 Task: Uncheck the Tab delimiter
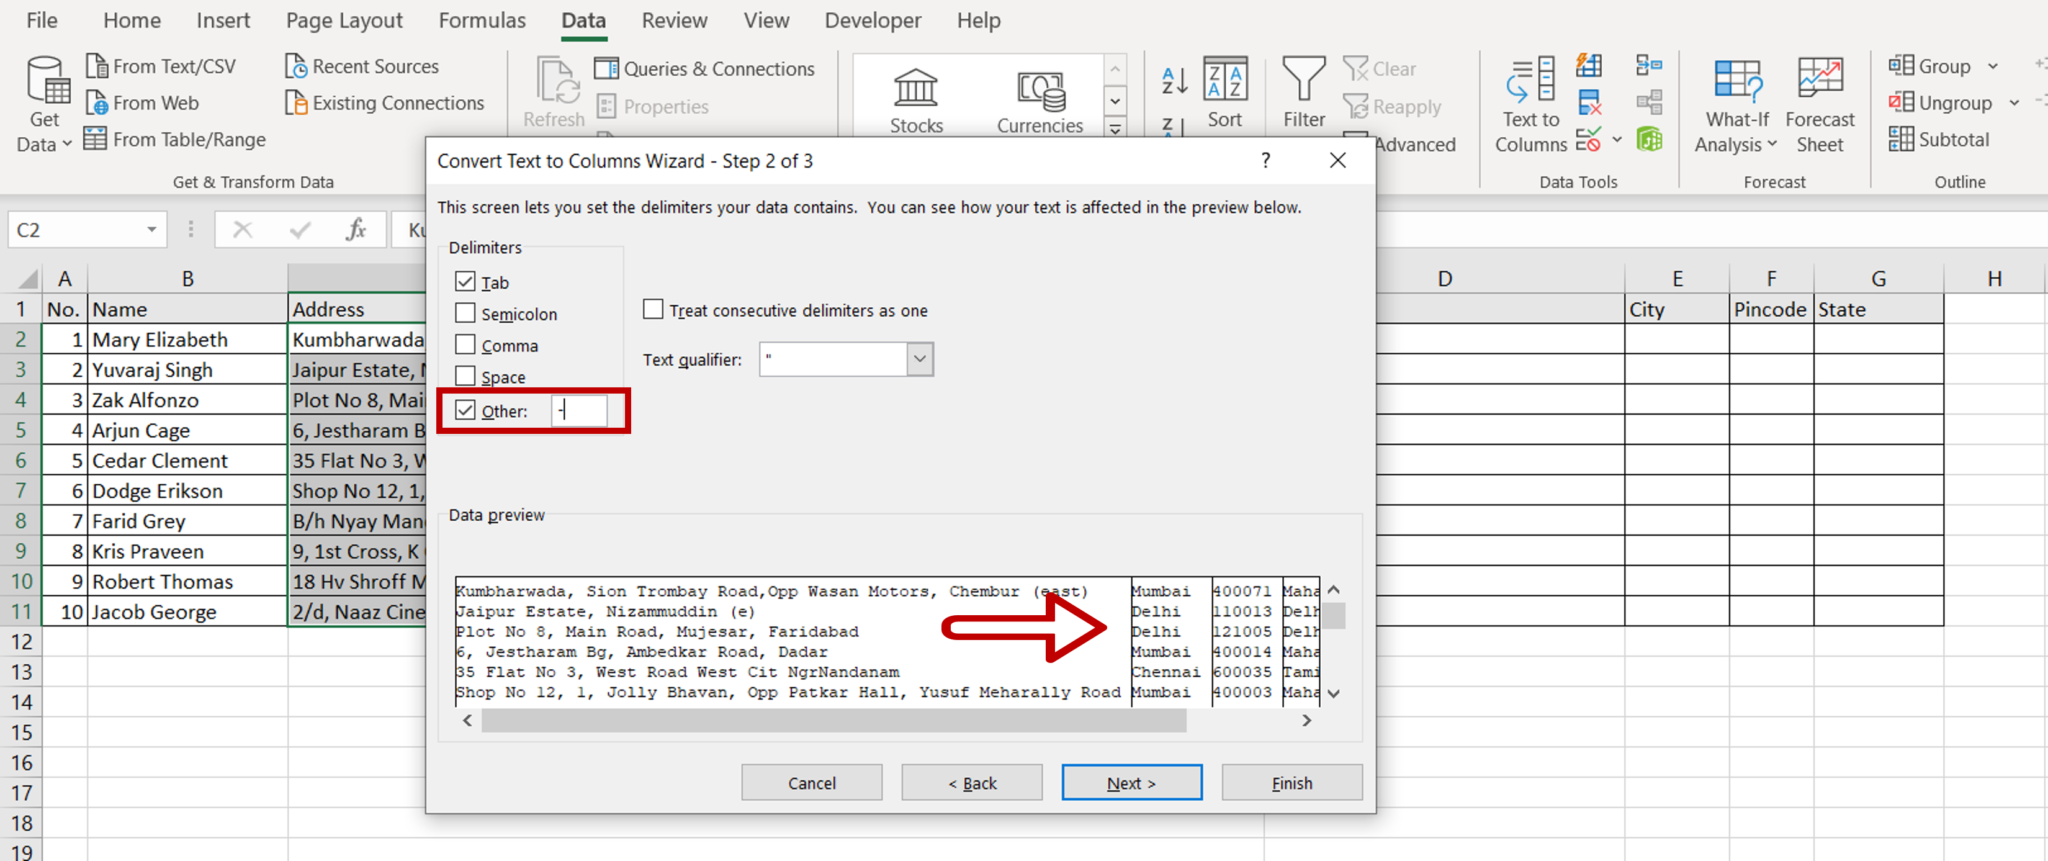[465, 281]
